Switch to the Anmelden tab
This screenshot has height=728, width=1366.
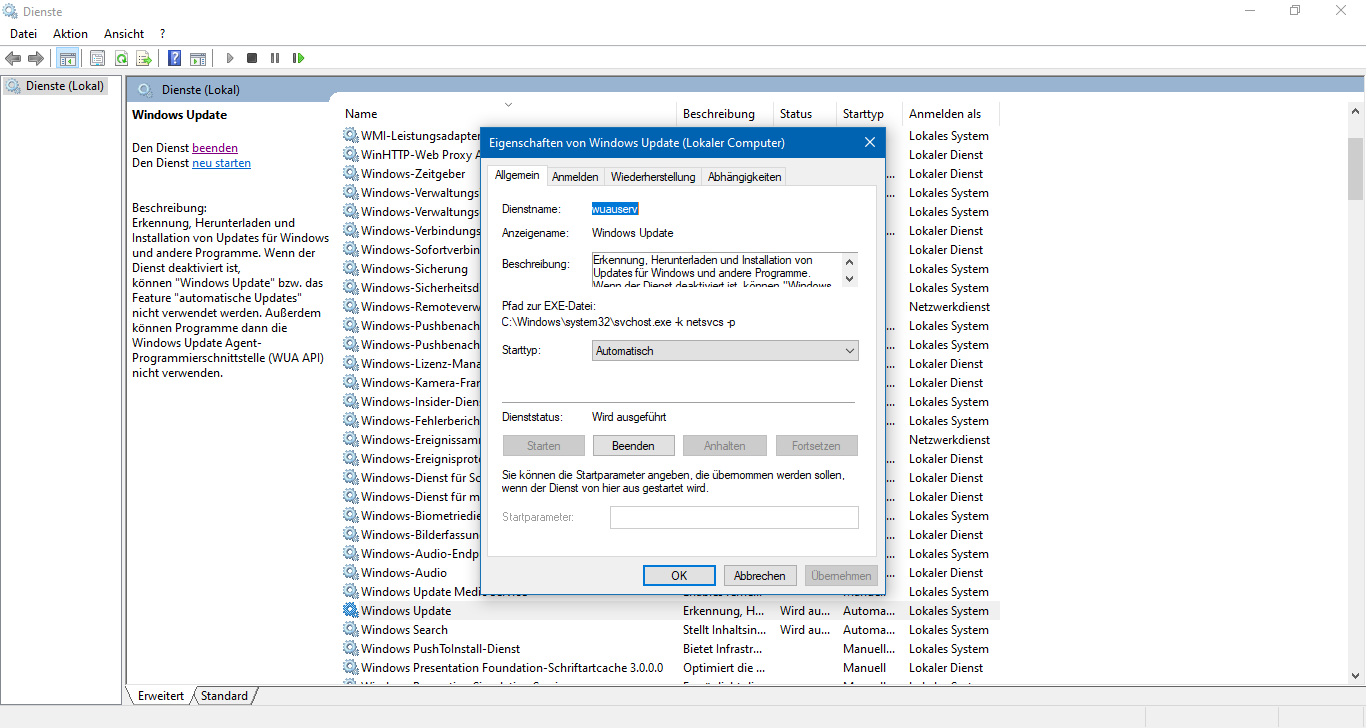click(x=575, y=177)
